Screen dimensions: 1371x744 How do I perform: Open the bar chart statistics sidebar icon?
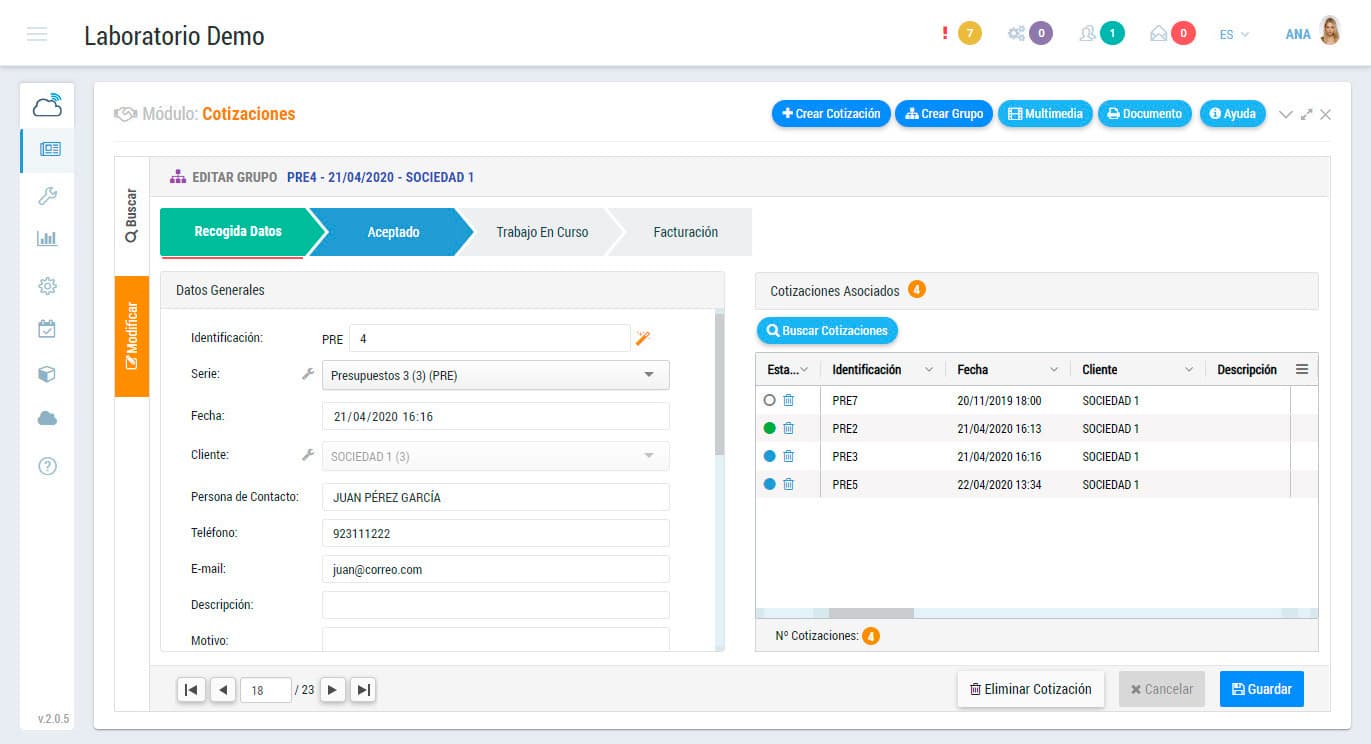[x=47, y=239]
